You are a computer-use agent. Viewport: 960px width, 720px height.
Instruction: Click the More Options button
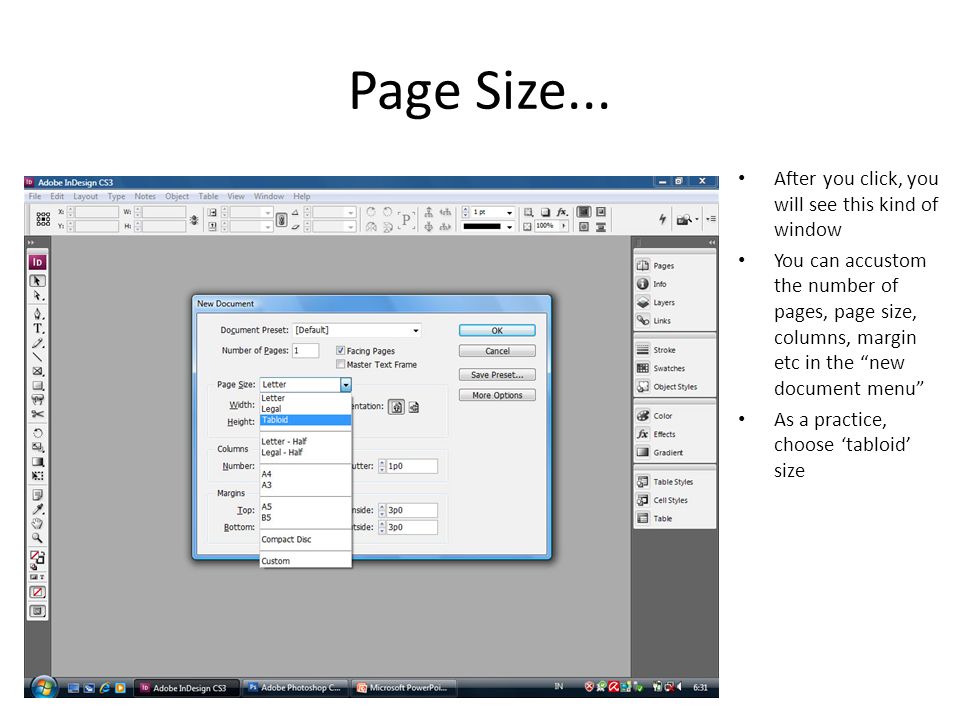[x=497, y=395]
